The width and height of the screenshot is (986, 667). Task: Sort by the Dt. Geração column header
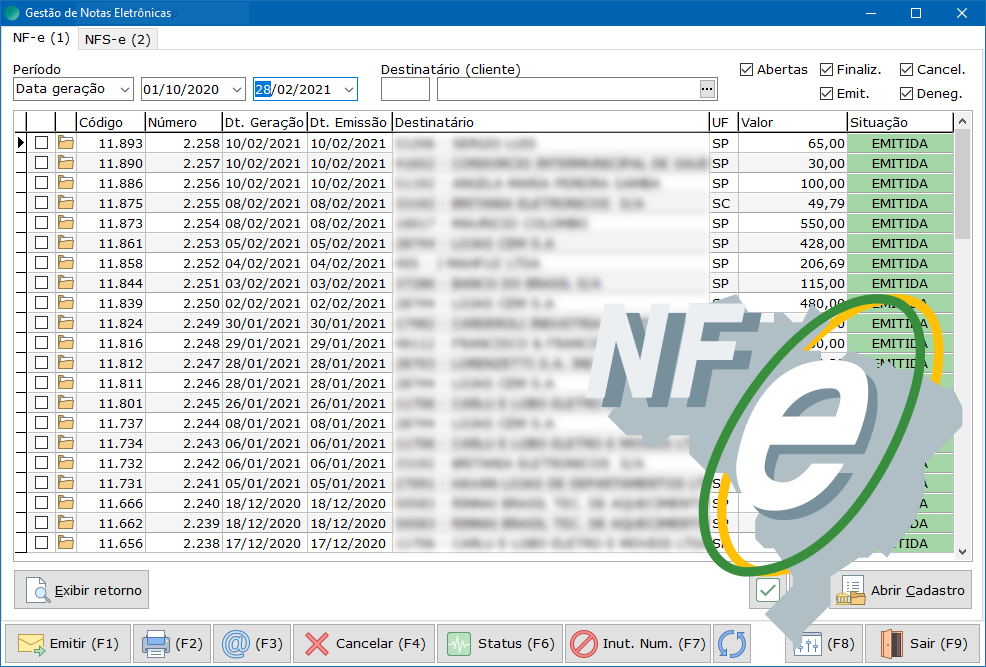pyautogui.click(x=265, y=123)
